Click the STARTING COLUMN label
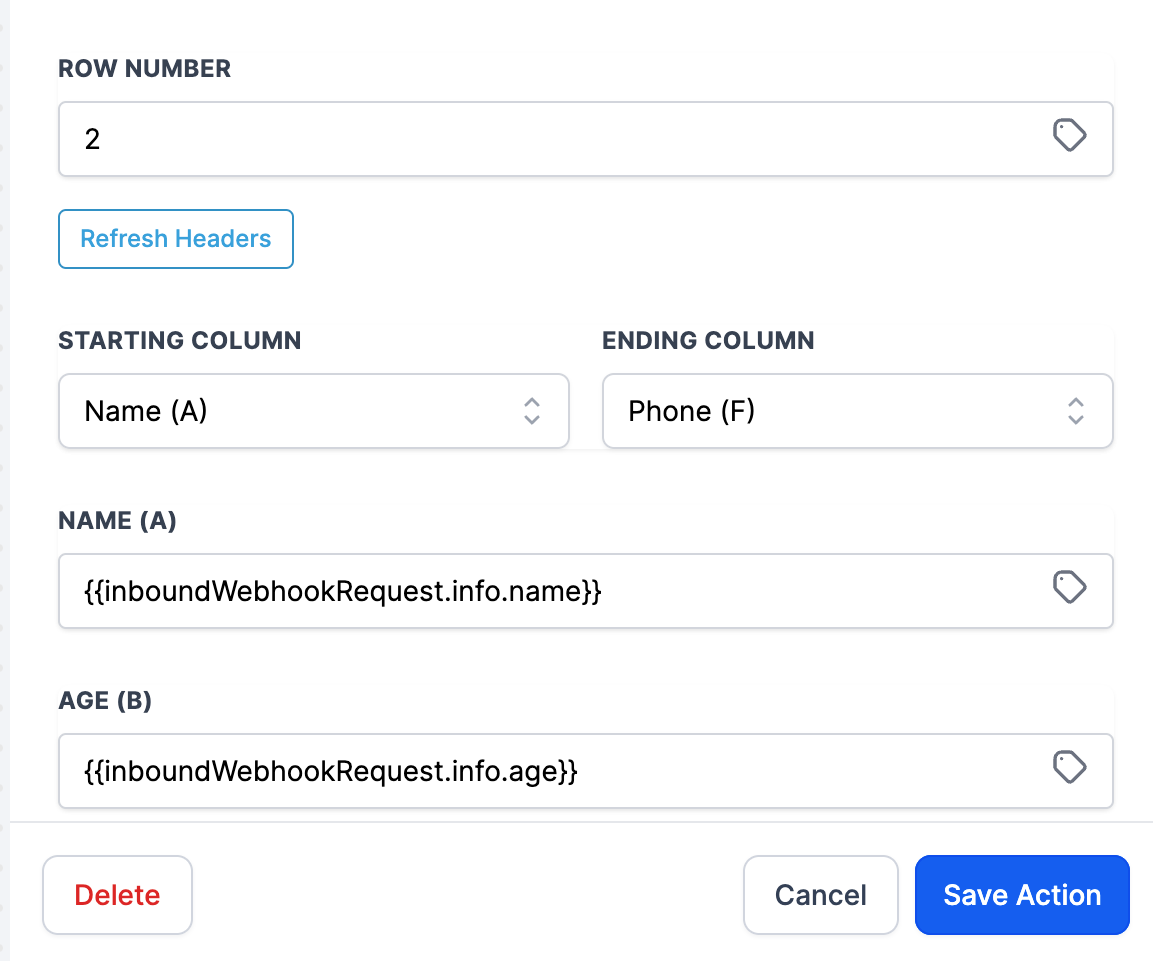 (x=180, y=340)
